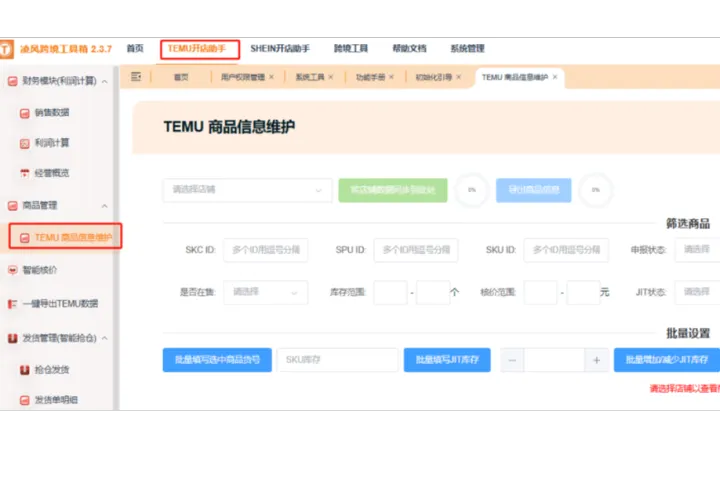Click the 批量填写JIT库存 button
The width and height of the screenshot is (720, 480).
(x=447, y=360)
